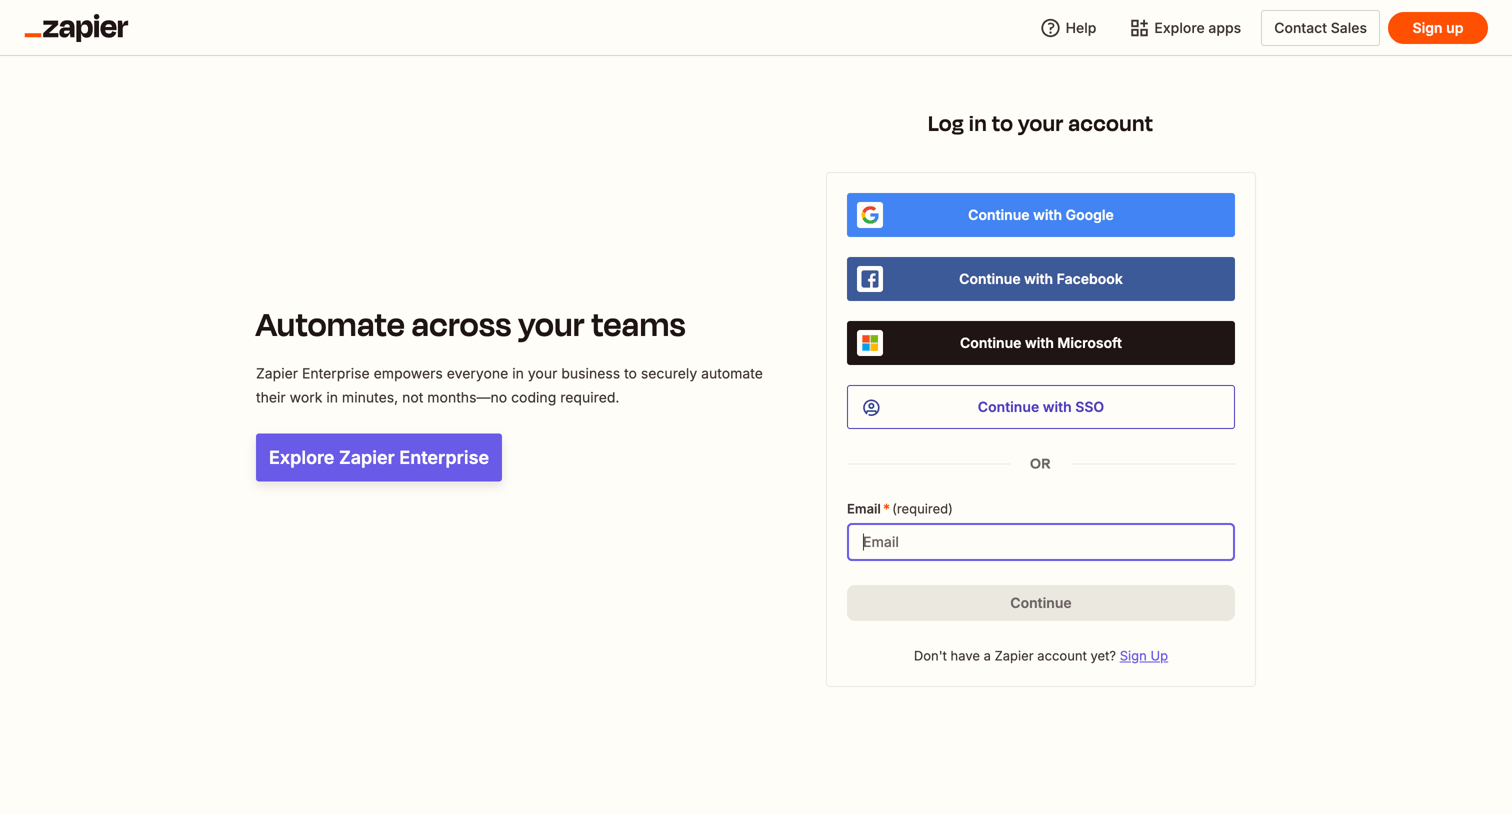Click the SSO user icon

871,407
